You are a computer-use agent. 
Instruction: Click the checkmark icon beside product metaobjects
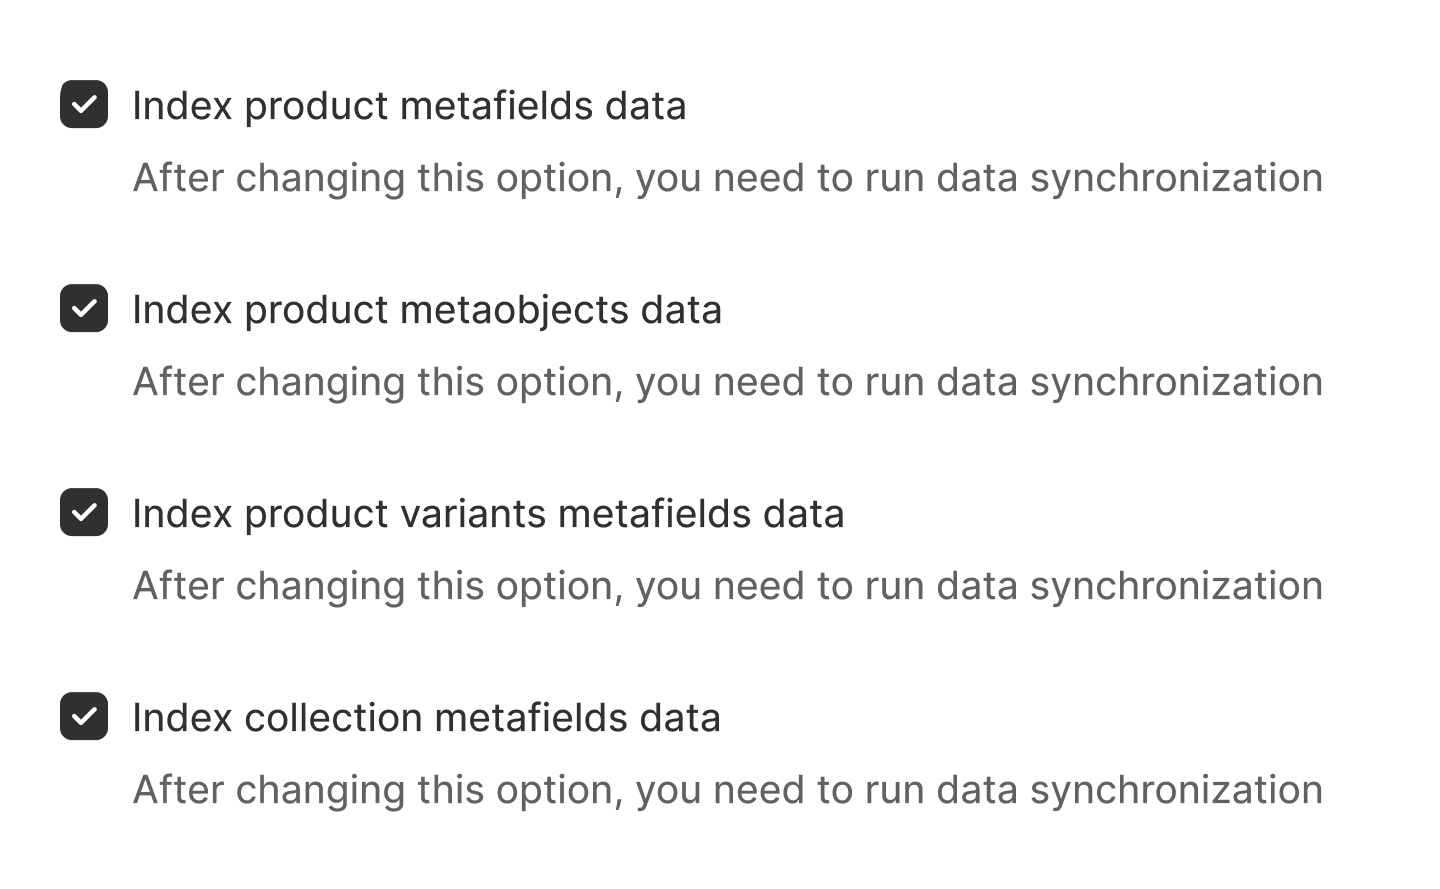84,308
